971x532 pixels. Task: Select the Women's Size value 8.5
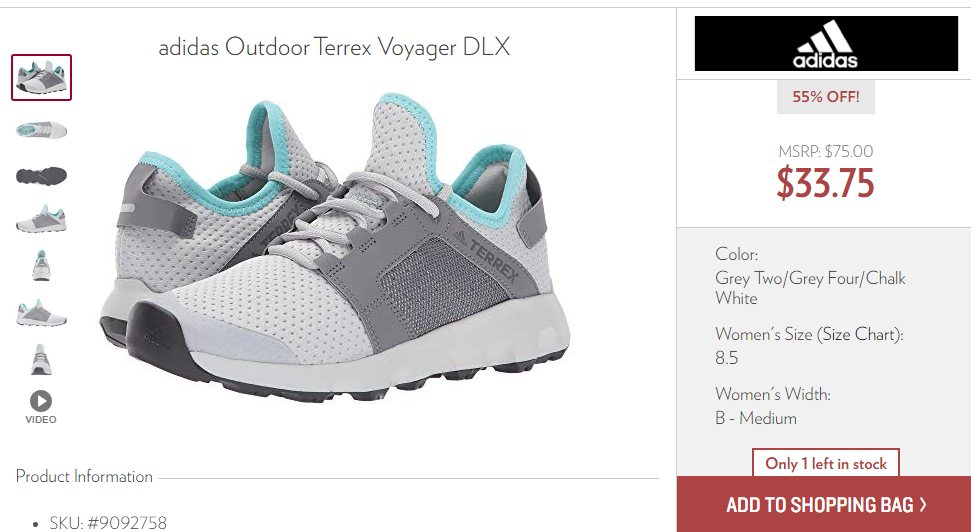point(727,358)
